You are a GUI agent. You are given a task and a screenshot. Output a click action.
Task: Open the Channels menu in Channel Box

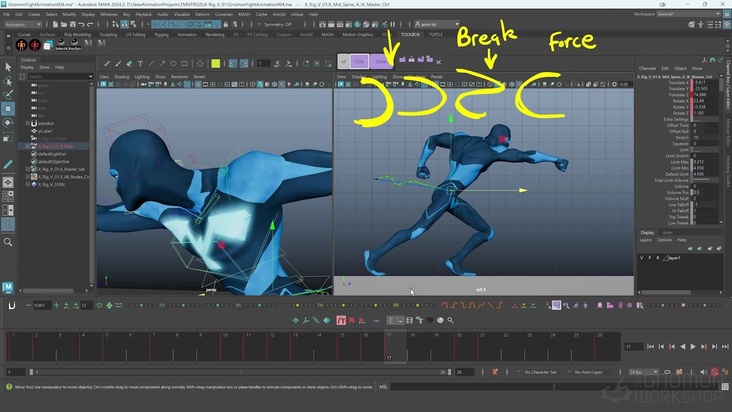pos(647,68)
